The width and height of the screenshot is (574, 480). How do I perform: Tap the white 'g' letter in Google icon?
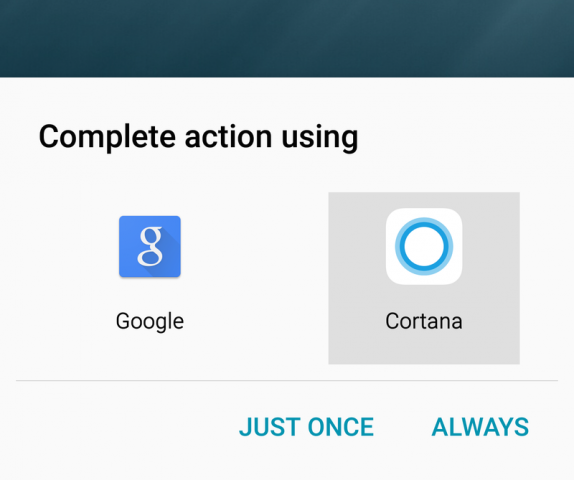point(150,246)
